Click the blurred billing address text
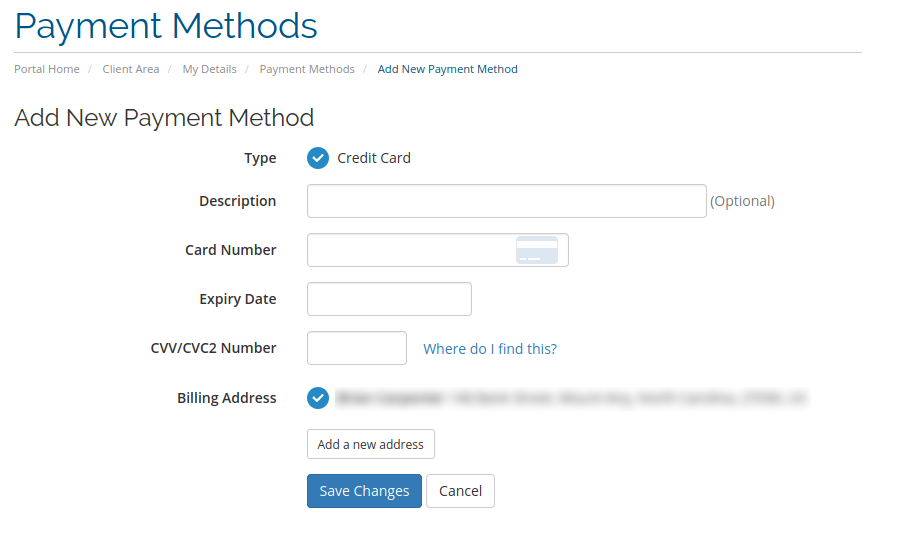The image size is (899, 540). tap(572, 398)
